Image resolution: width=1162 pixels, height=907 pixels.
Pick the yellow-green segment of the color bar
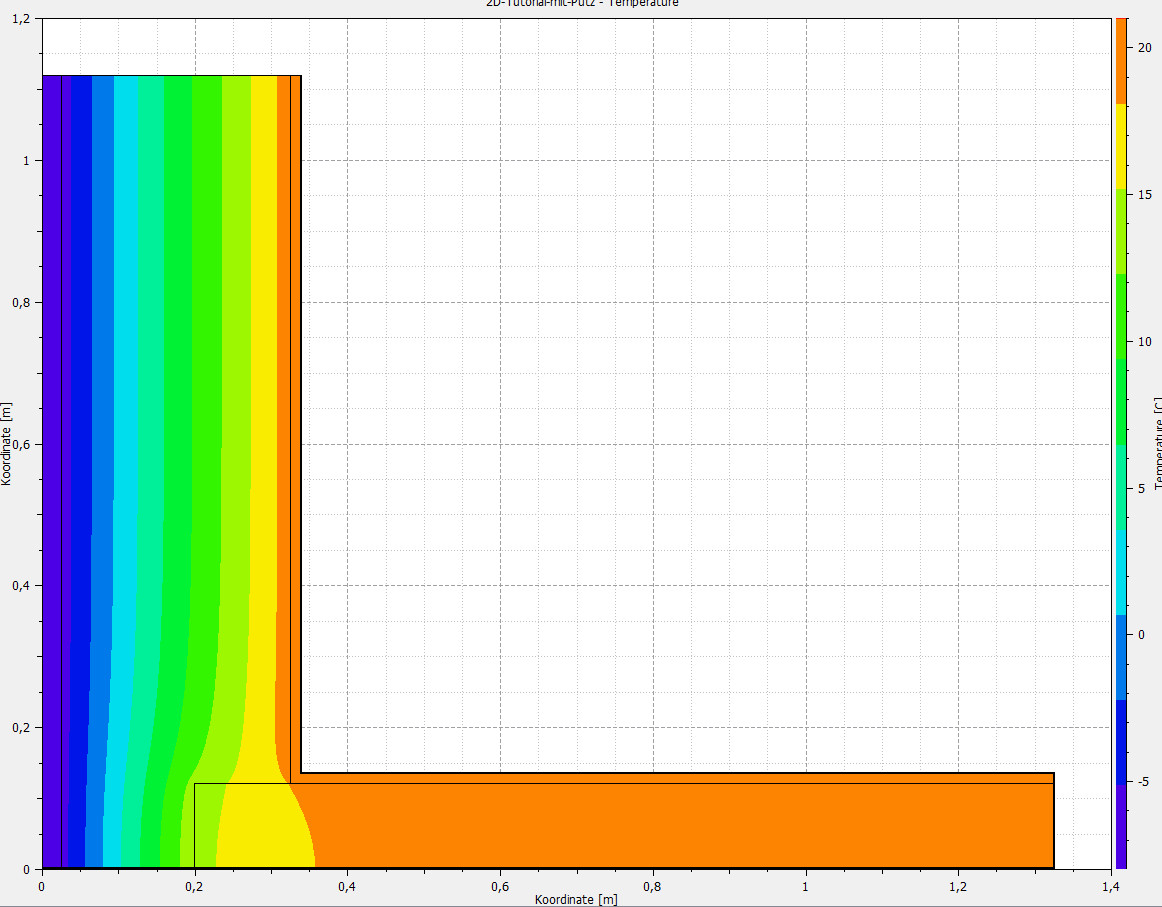1121,231
